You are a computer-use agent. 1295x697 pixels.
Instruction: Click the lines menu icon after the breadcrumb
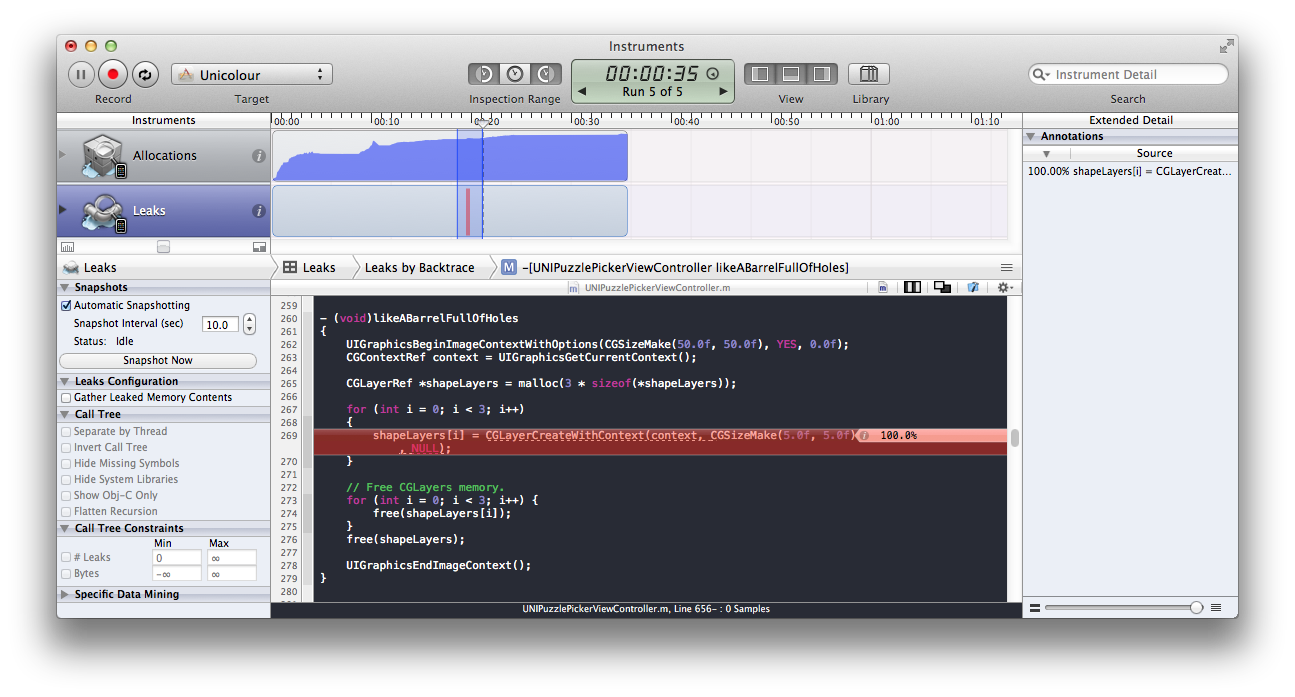[1007, 268]
